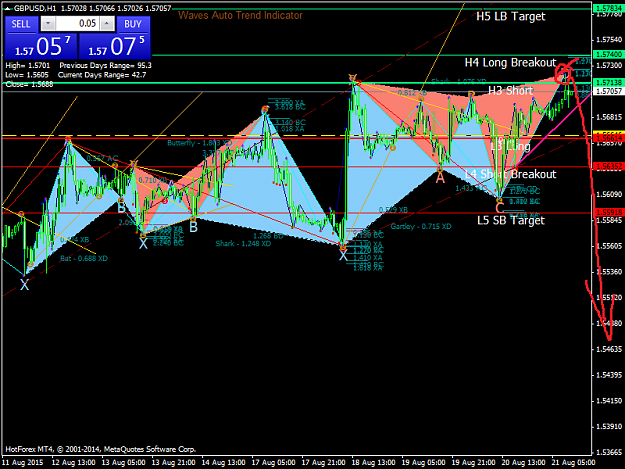Click the green 1.57400 price tag
The width and height of the screenshot is (625, 469).
click(x=607, y=54)
